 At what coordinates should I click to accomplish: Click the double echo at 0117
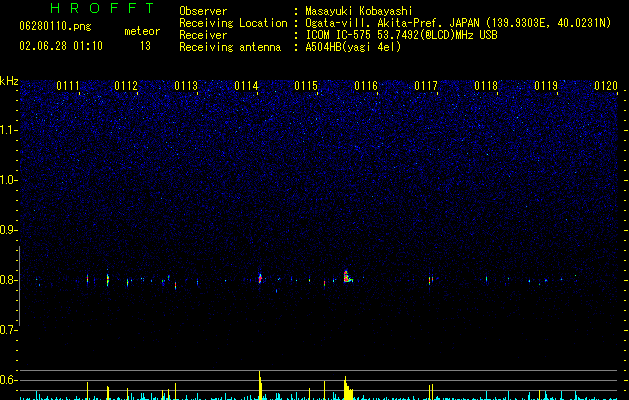coord(431,280)
